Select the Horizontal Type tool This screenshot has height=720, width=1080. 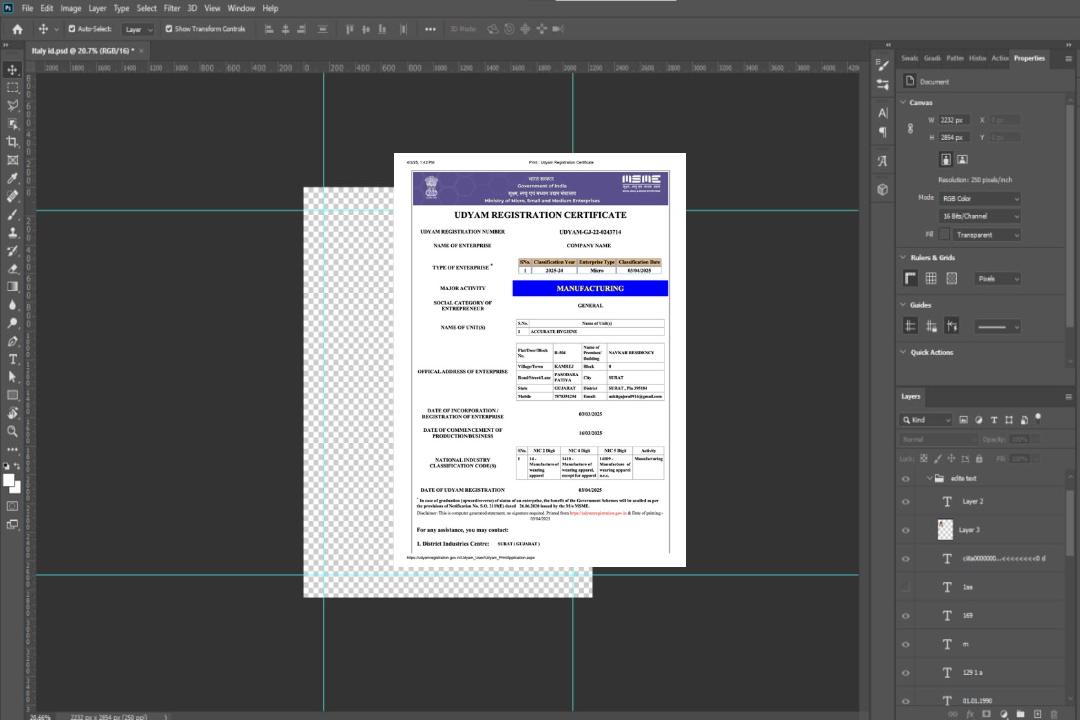pos(12,359)
